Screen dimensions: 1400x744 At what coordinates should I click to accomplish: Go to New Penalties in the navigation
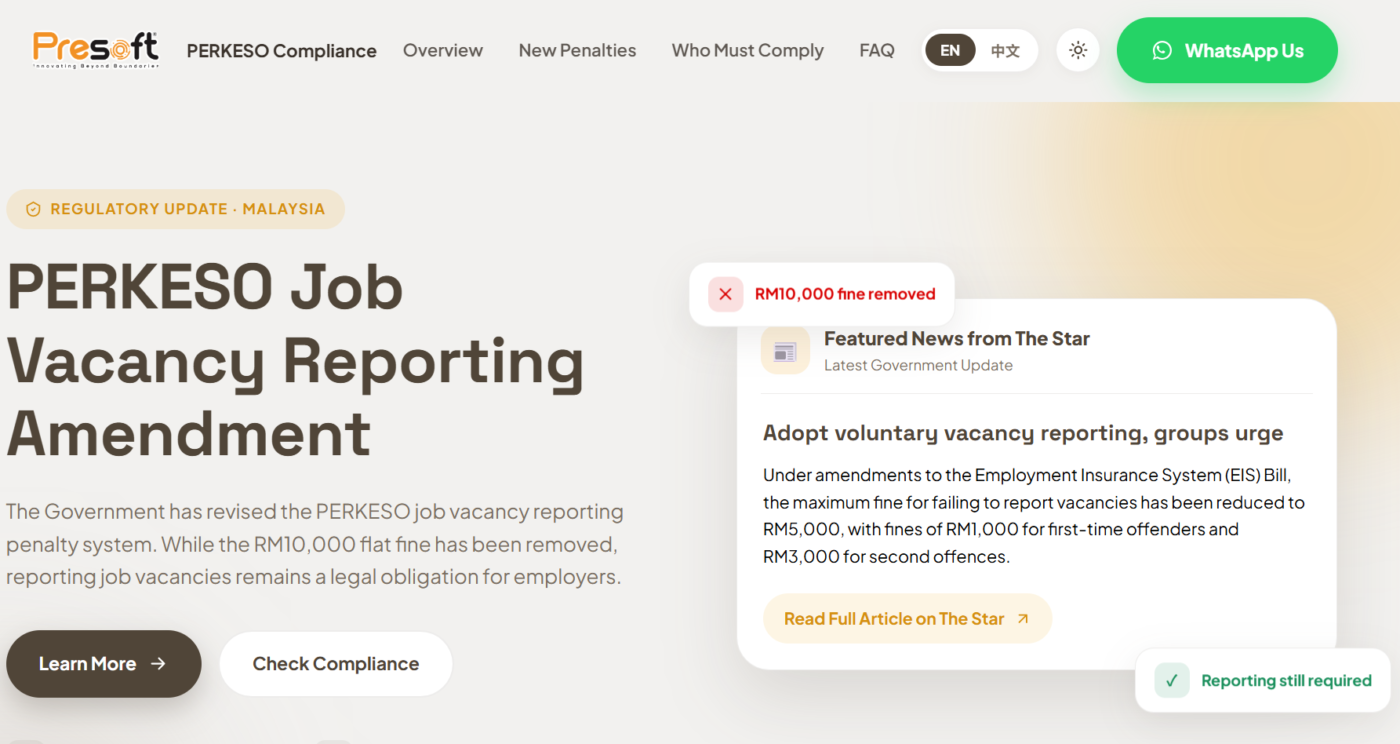(x=577, y=50)
